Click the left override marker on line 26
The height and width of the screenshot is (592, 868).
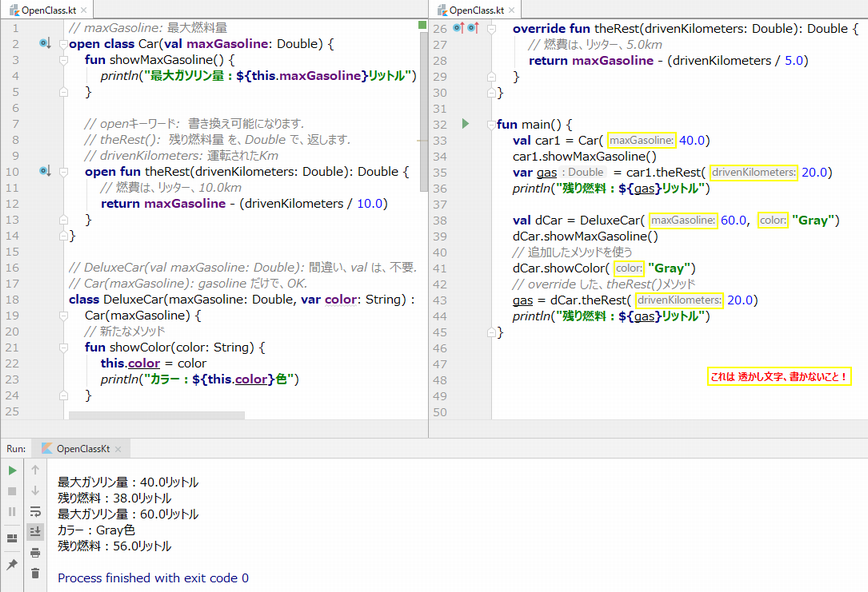click(x=458, y=28)
